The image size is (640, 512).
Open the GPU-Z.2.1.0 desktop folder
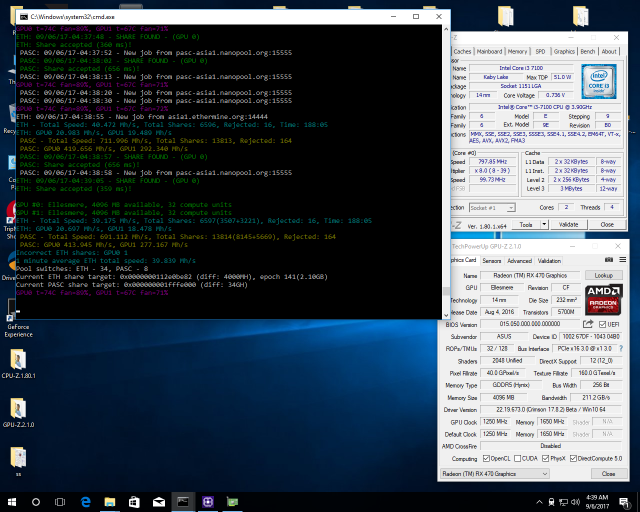click(17, 410)
